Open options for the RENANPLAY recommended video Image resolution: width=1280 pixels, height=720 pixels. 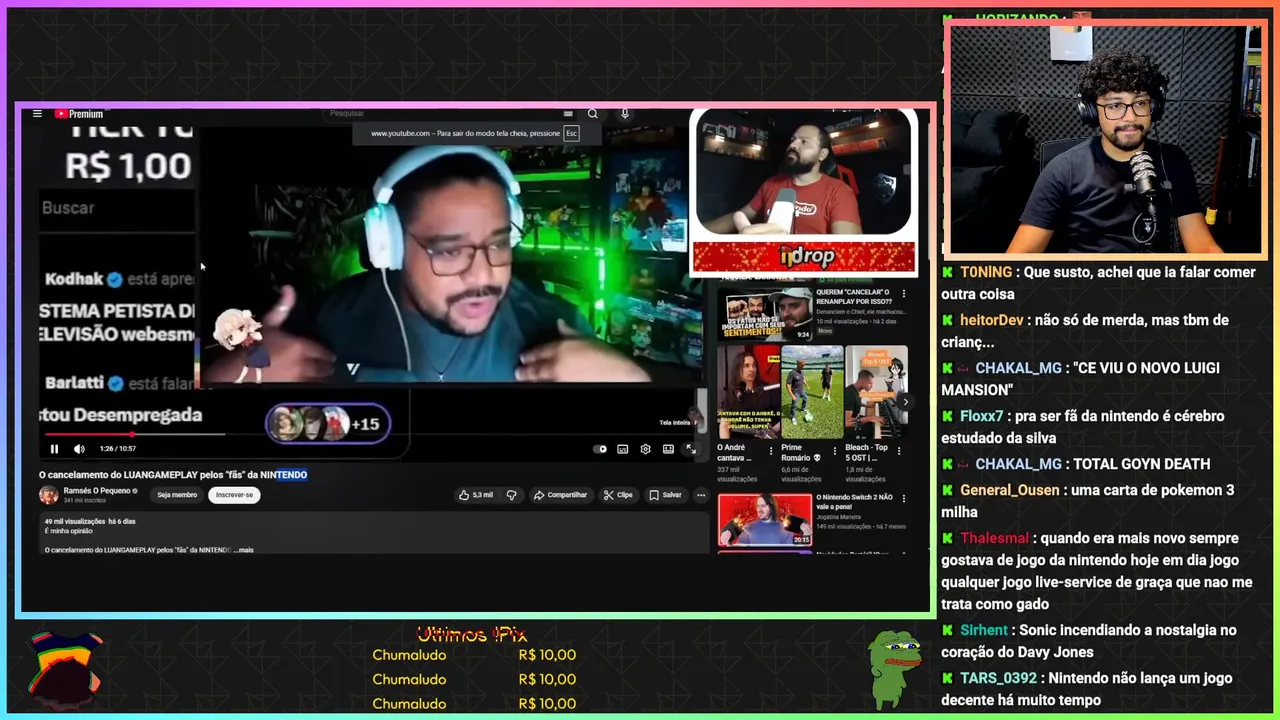(904, 294)
